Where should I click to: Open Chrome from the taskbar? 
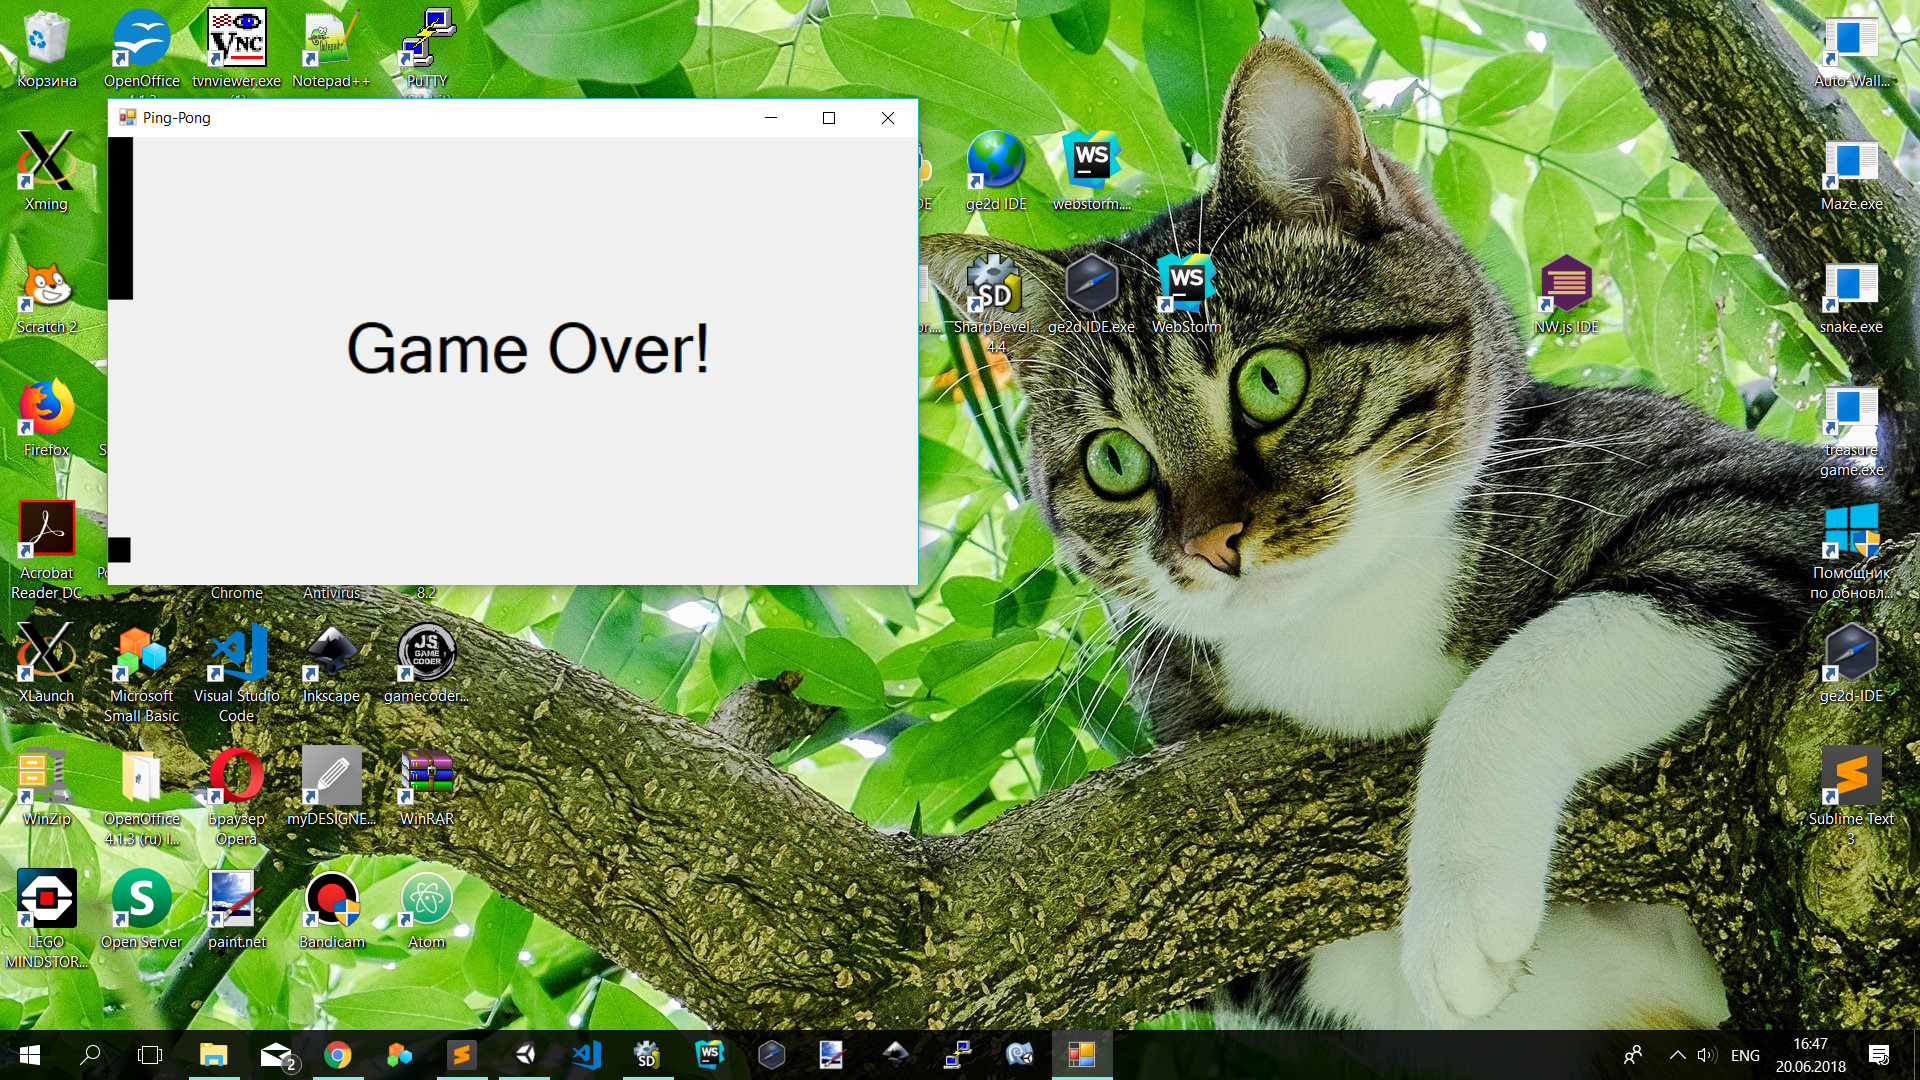(338, 1055)
